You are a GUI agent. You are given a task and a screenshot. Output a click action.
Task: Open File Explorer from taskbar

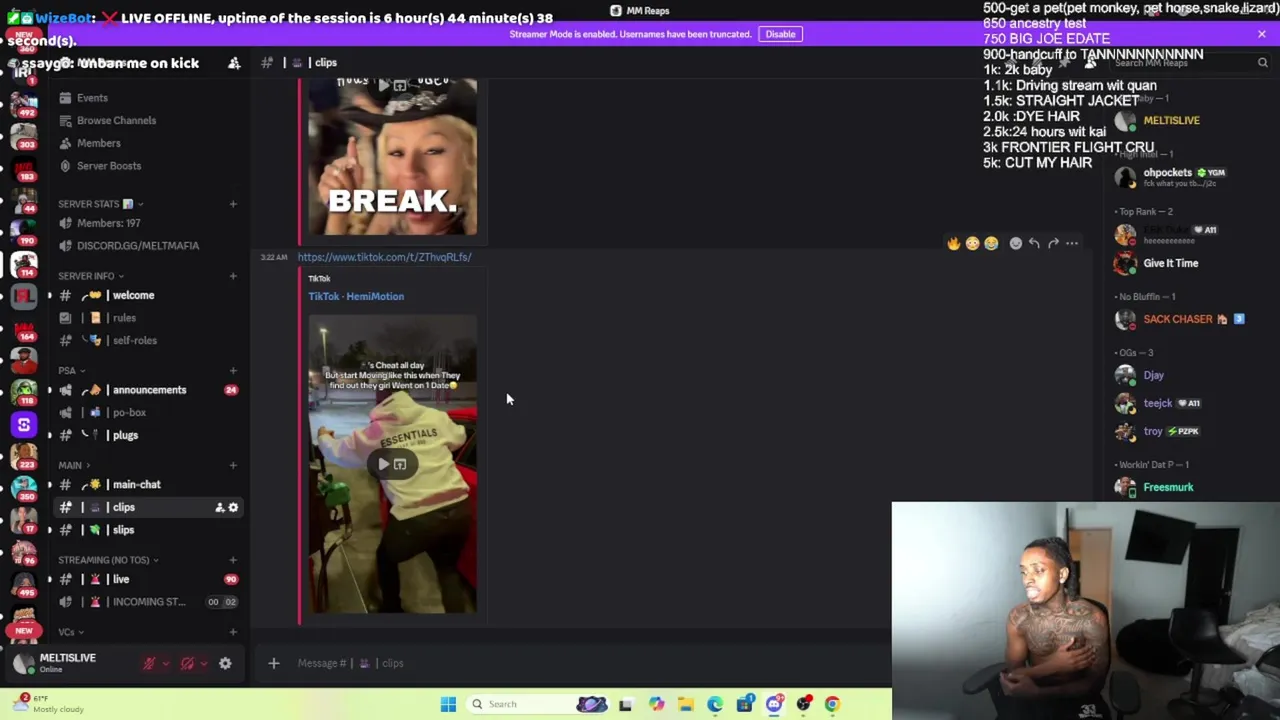coord(685,704)
